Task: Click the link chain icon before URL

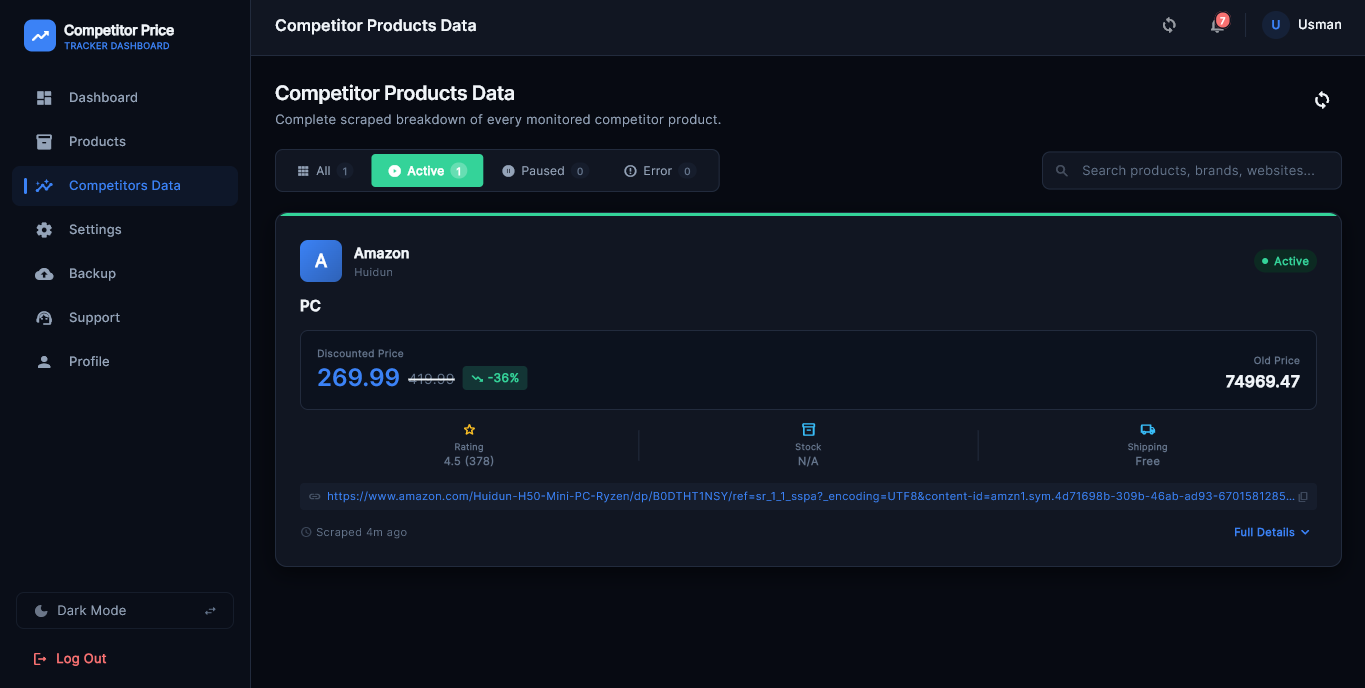Action: pyautogui.click(x=314, y=496)
